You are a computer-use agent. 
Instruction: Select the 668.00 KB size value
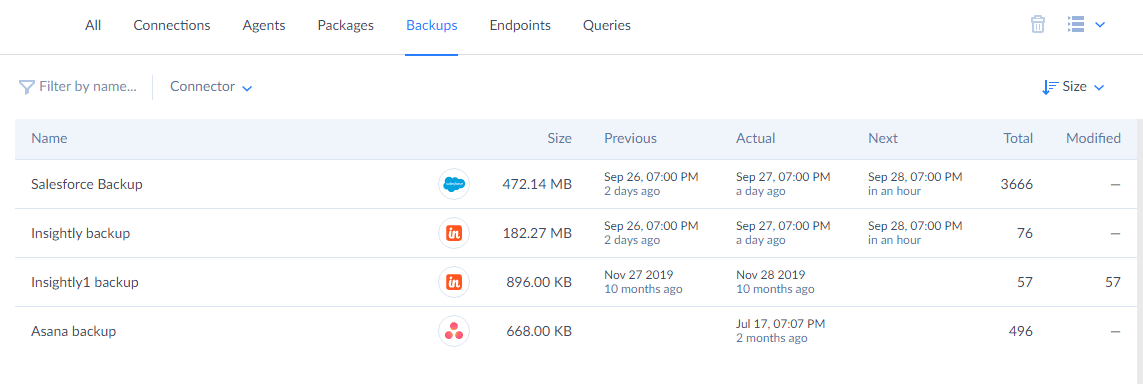click(539, 331)
